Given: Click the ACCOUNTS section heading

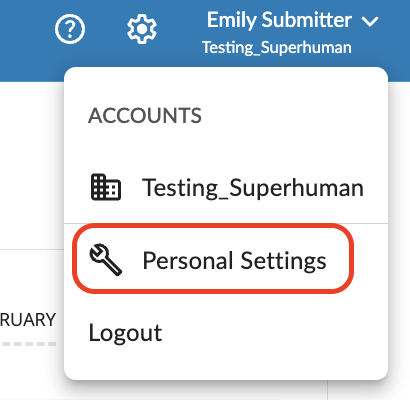Looking at the screenshot, I should 145,116.
